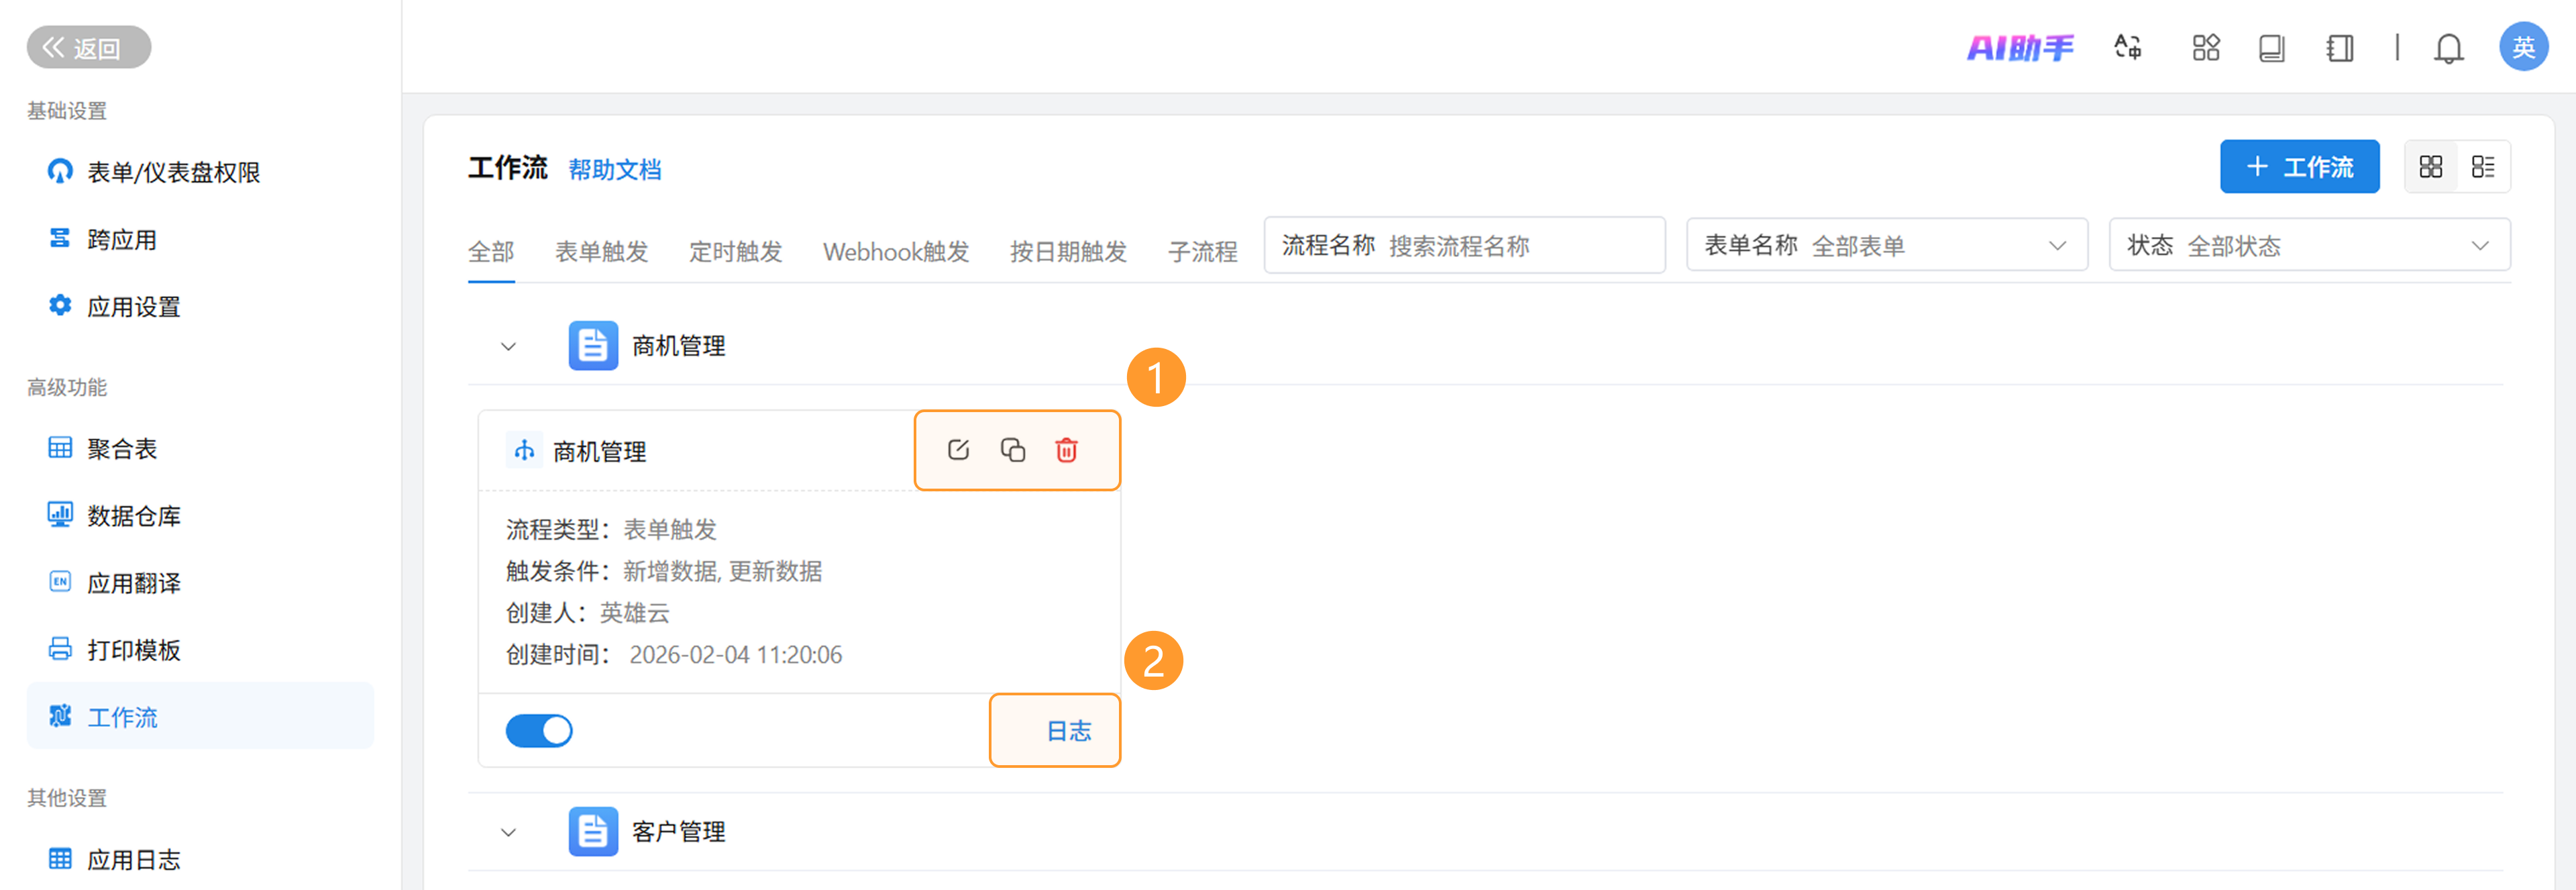Screen dimensions: 2576x890
Task: Click the copy icon on 商机管理 card
Action: [x=1012, y=450]
